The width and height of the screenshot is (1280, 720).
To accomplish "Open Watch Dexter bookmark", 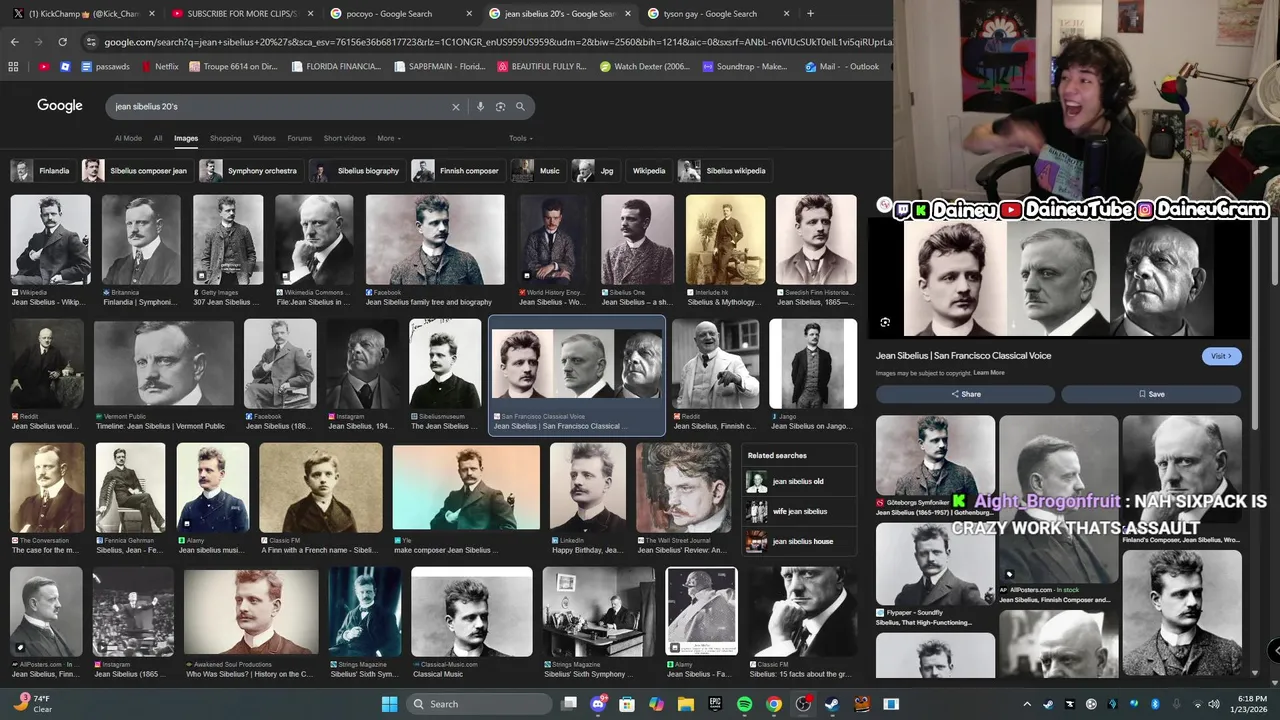I will [645, 67].
